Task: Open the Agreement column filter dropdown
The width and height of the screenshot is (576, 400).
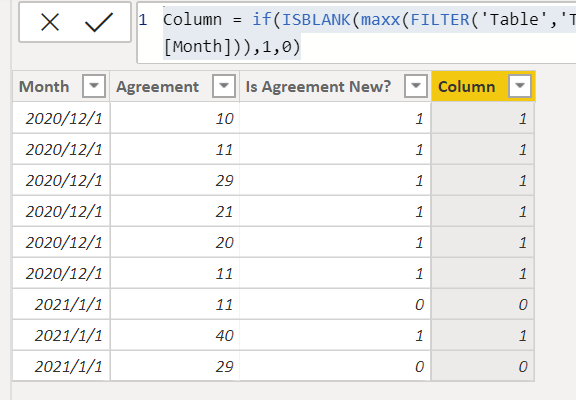Action: (223, 86)
